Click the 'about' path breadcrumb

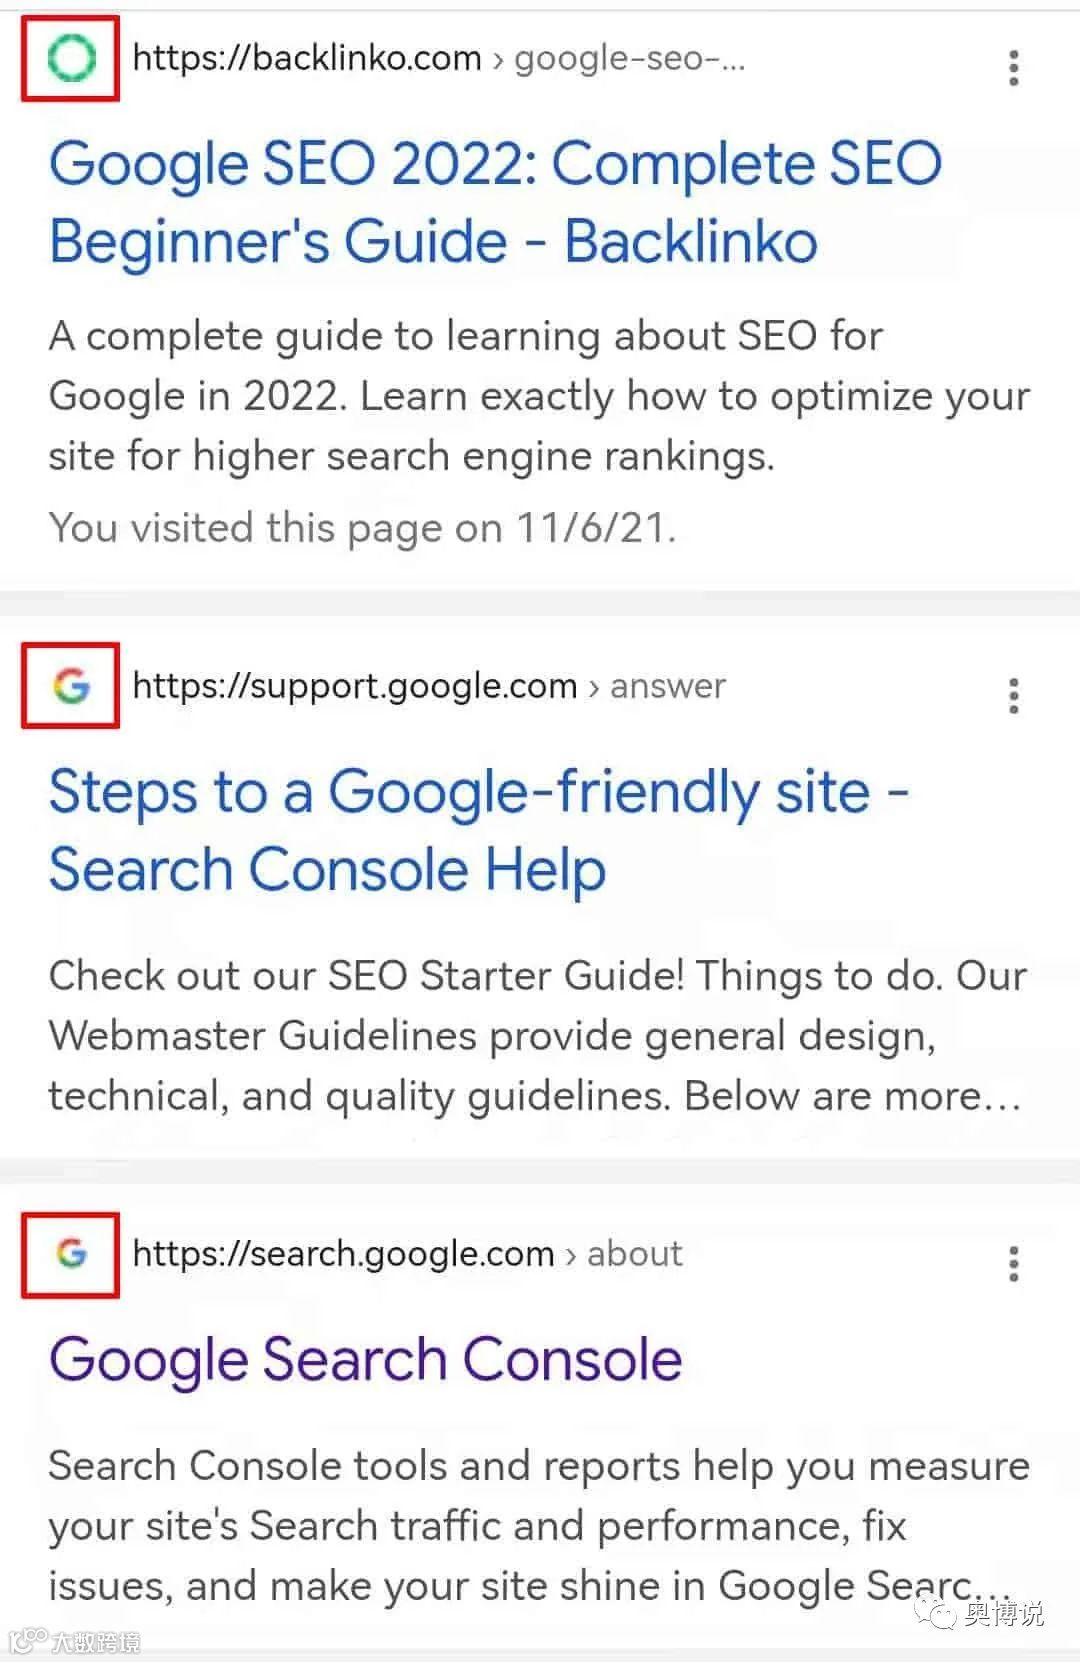[x=635, y=1254]
